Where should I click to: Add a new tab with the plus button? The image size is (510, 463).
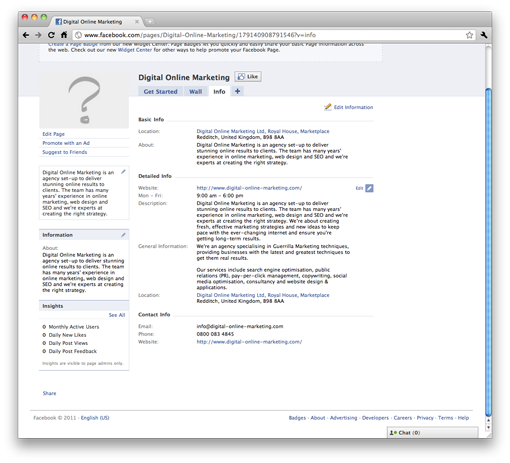237,91
